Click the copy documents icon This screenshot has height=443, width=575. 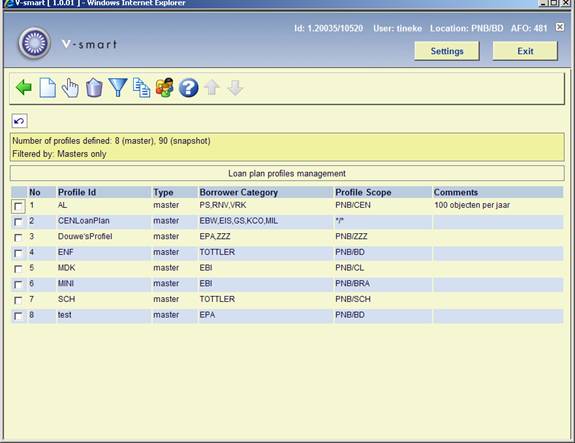point(142,88)
